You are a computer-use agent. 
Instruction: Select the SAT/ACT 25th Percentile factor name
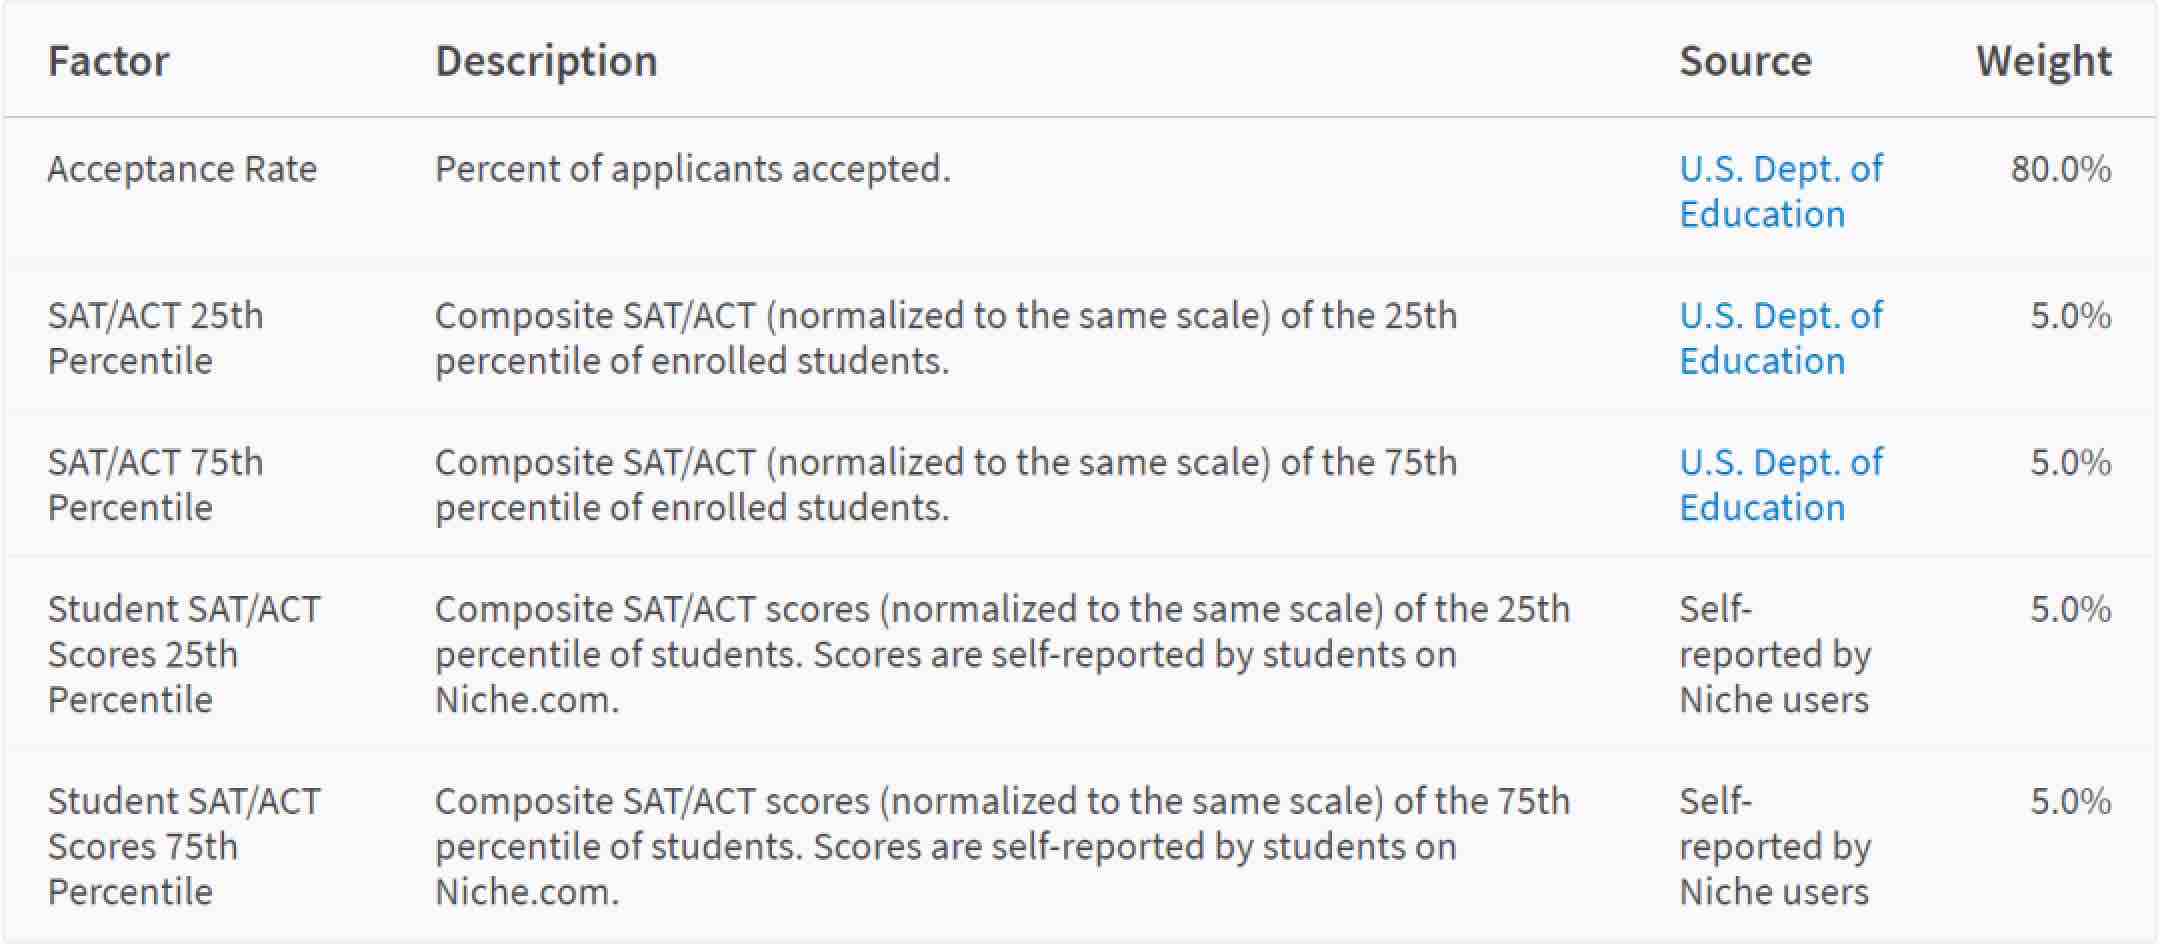(x=155, y=338)
